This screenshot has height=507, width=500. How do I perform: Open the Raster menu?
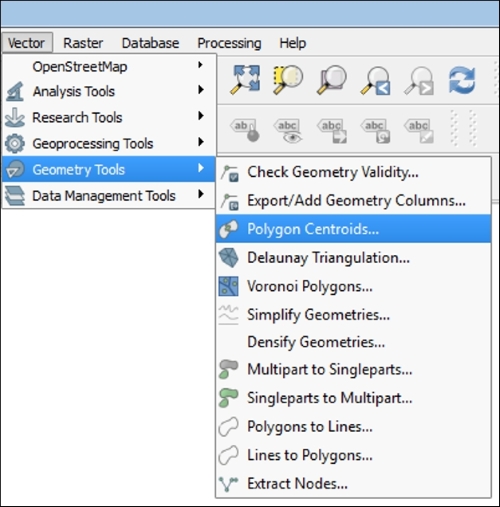(83, 43)
